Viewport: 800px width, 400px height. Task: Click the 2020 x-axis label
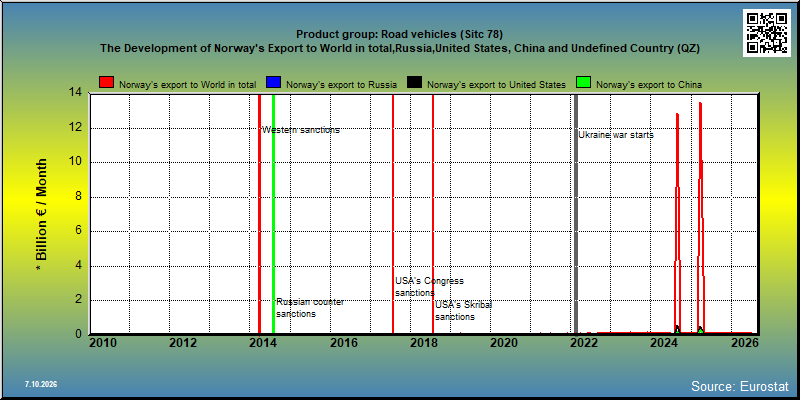pos(504,343)
